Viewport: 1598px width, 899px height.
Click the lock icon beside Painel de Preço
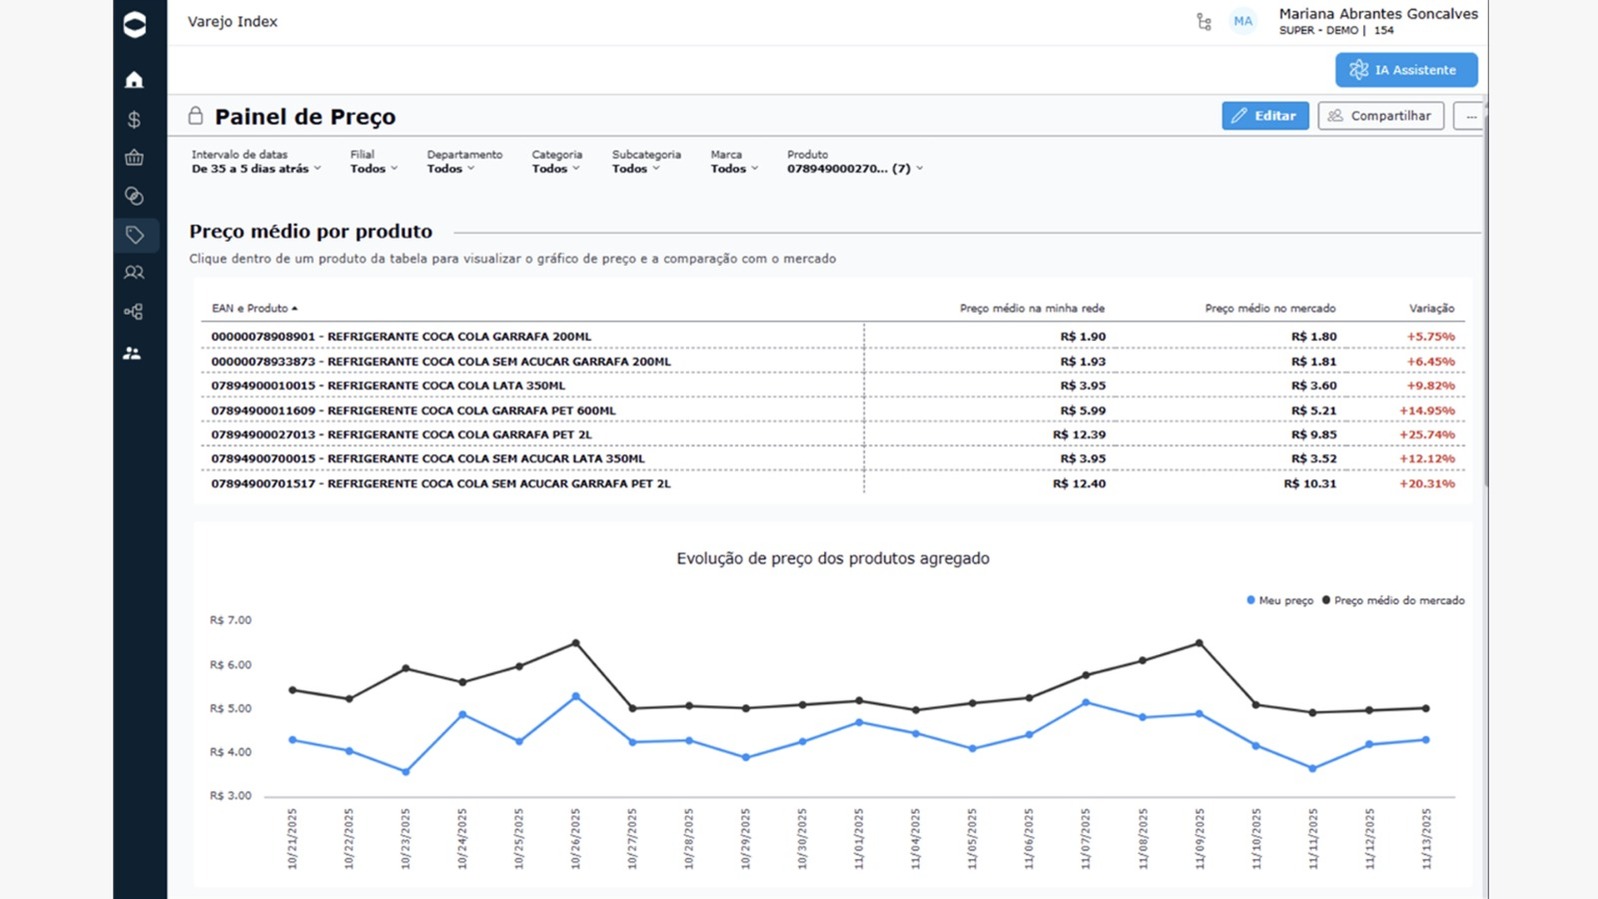[196, 116]
